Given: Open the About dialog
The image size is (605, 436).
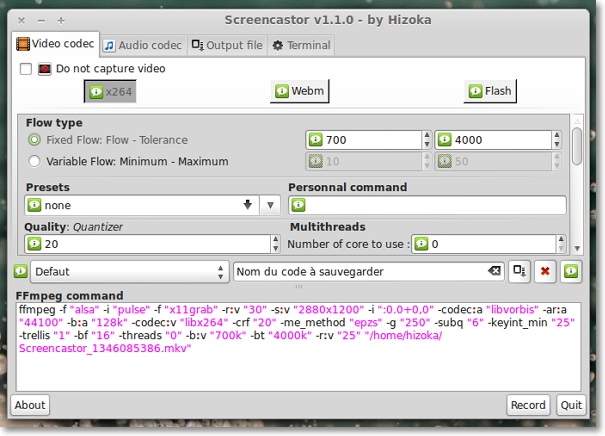Looking at the screenshot, I should (30, 405).
